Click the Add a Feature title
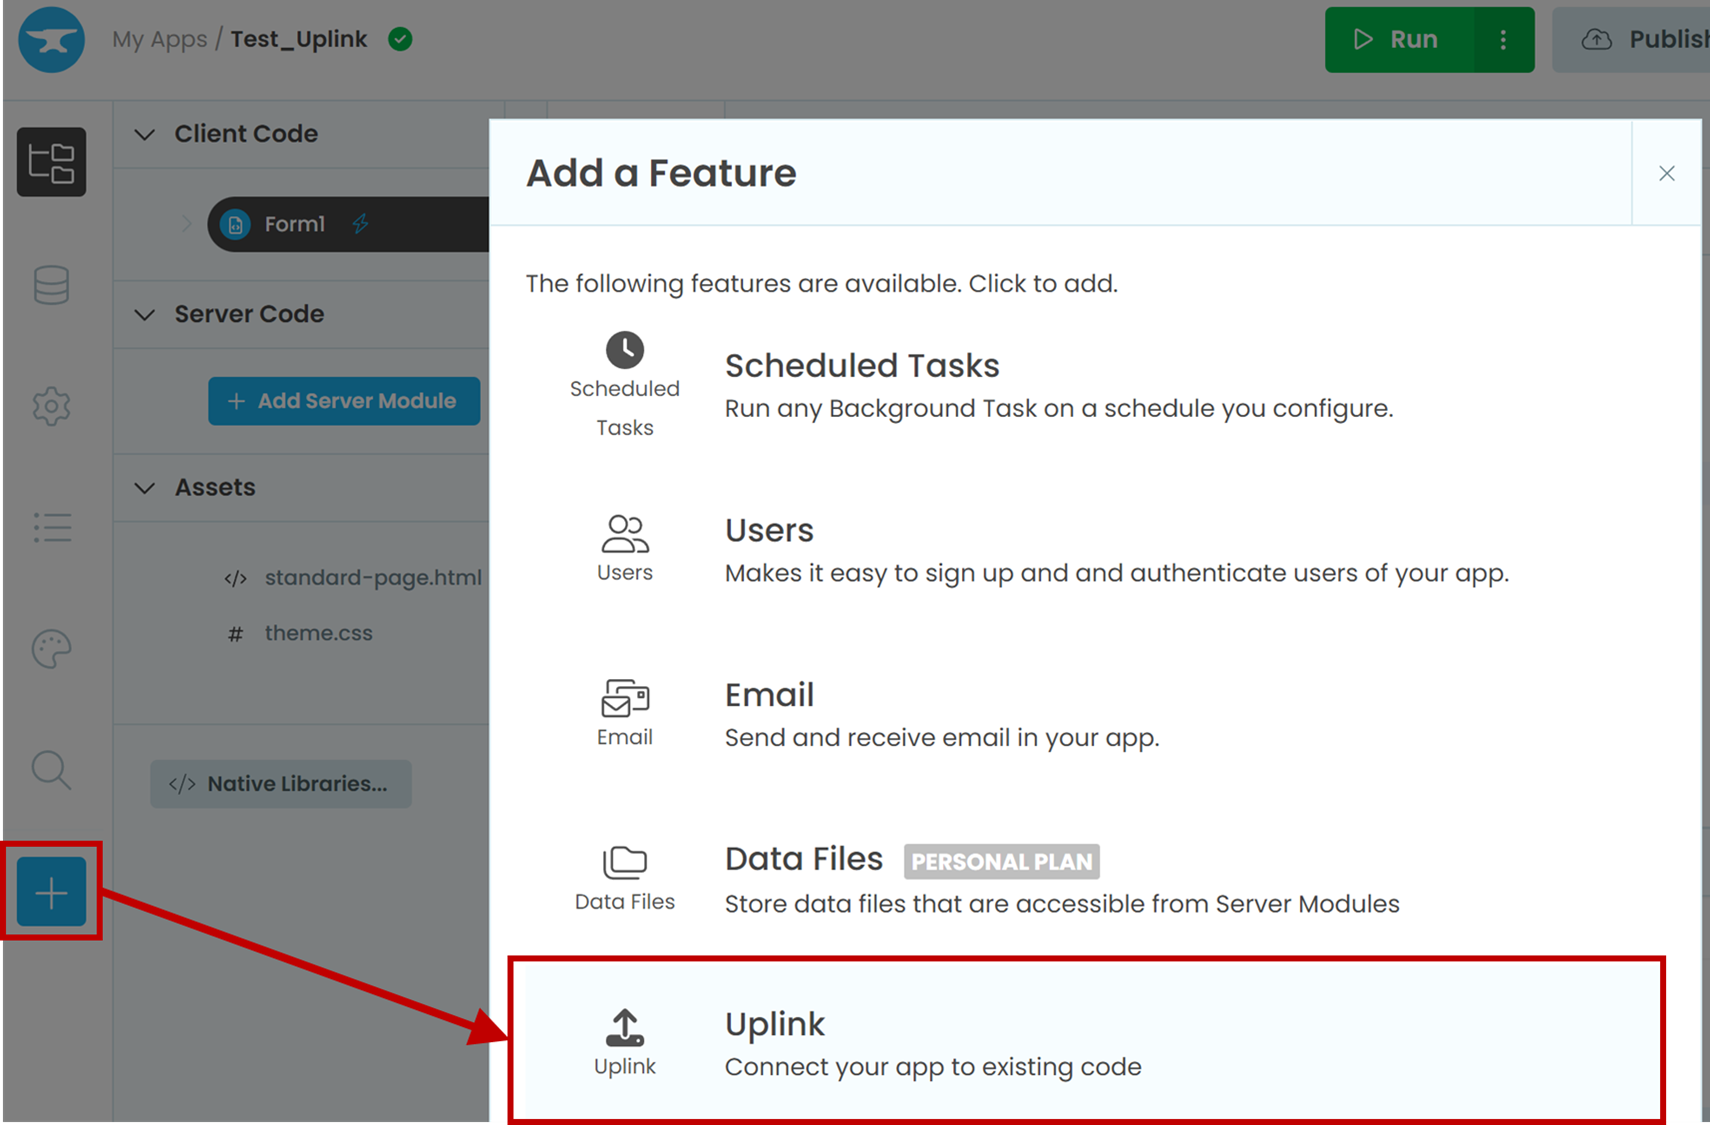This screenshot has width=1710, height=1125. click(x=661, y=173)
